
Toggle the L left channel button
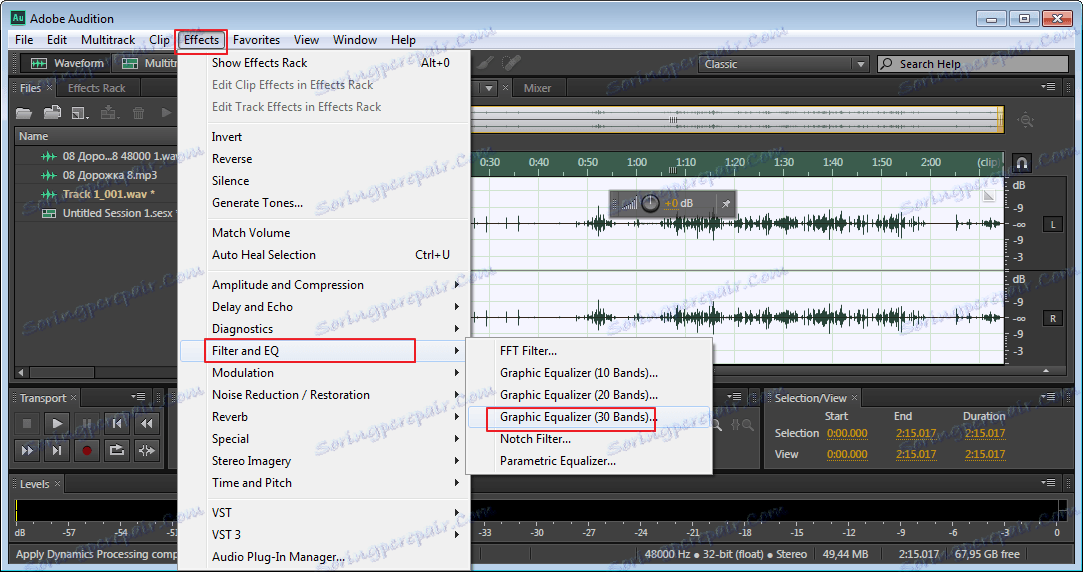(x=1053, y=225)
